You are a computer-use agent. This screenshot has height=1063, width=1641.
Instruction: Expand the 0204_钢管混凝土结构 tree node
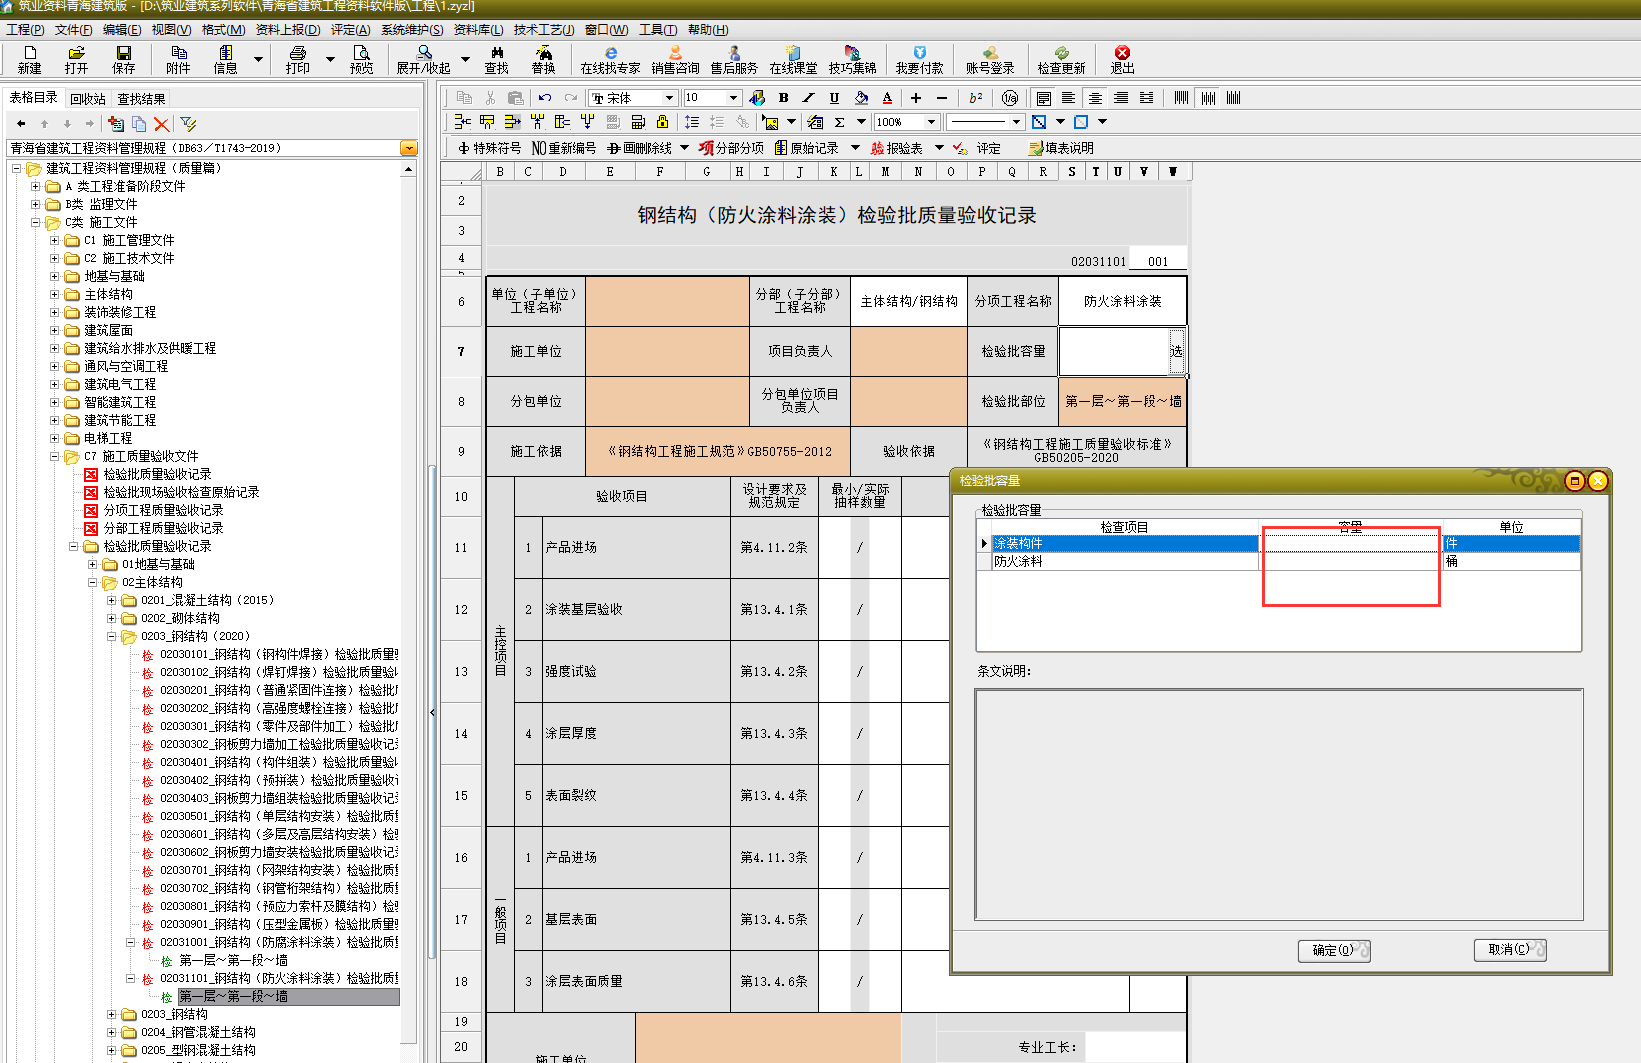[112, 1033]
